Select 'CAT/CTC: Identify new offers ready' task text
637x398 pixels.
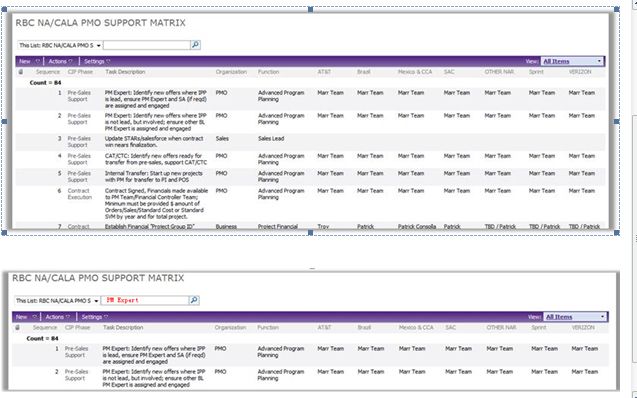(x=156, y=159)
